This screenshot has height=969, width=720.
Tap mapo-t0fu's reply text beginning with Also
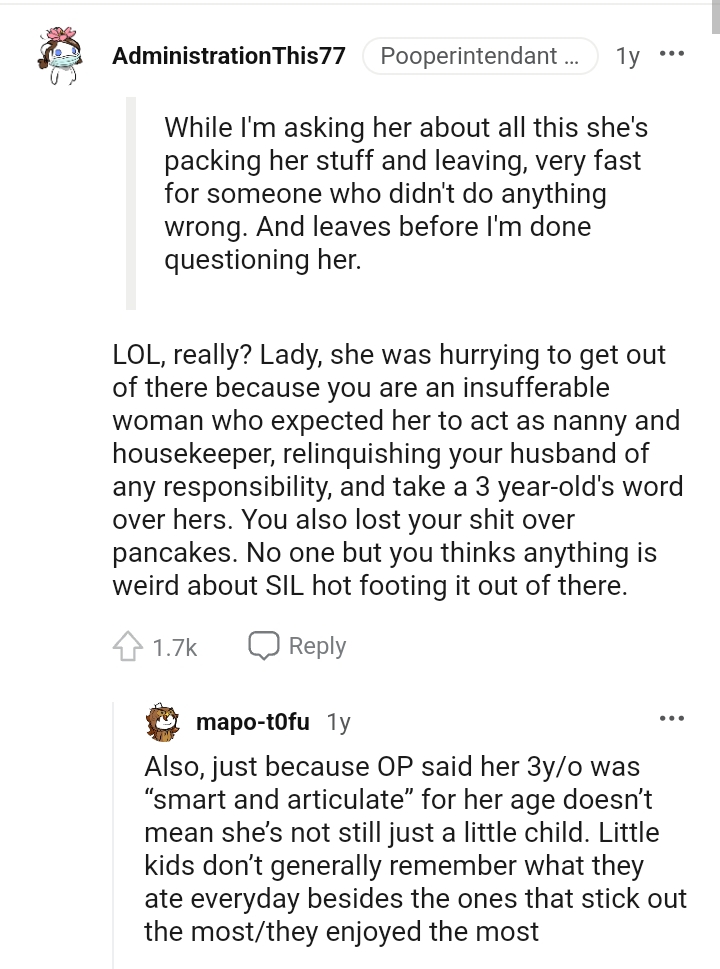[x=415, y=849]
